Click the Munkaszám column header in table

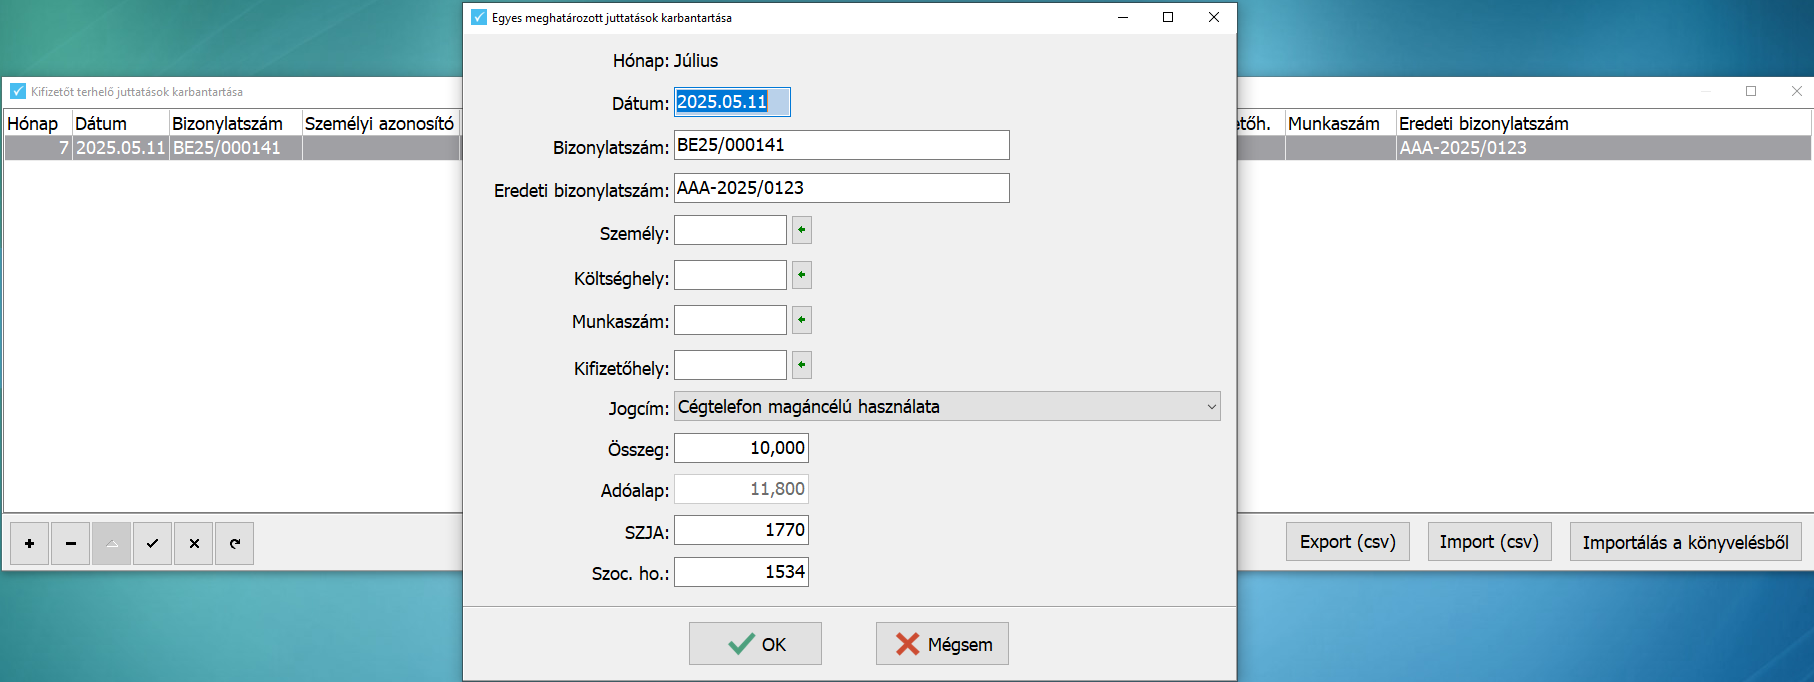[1340, 123]
